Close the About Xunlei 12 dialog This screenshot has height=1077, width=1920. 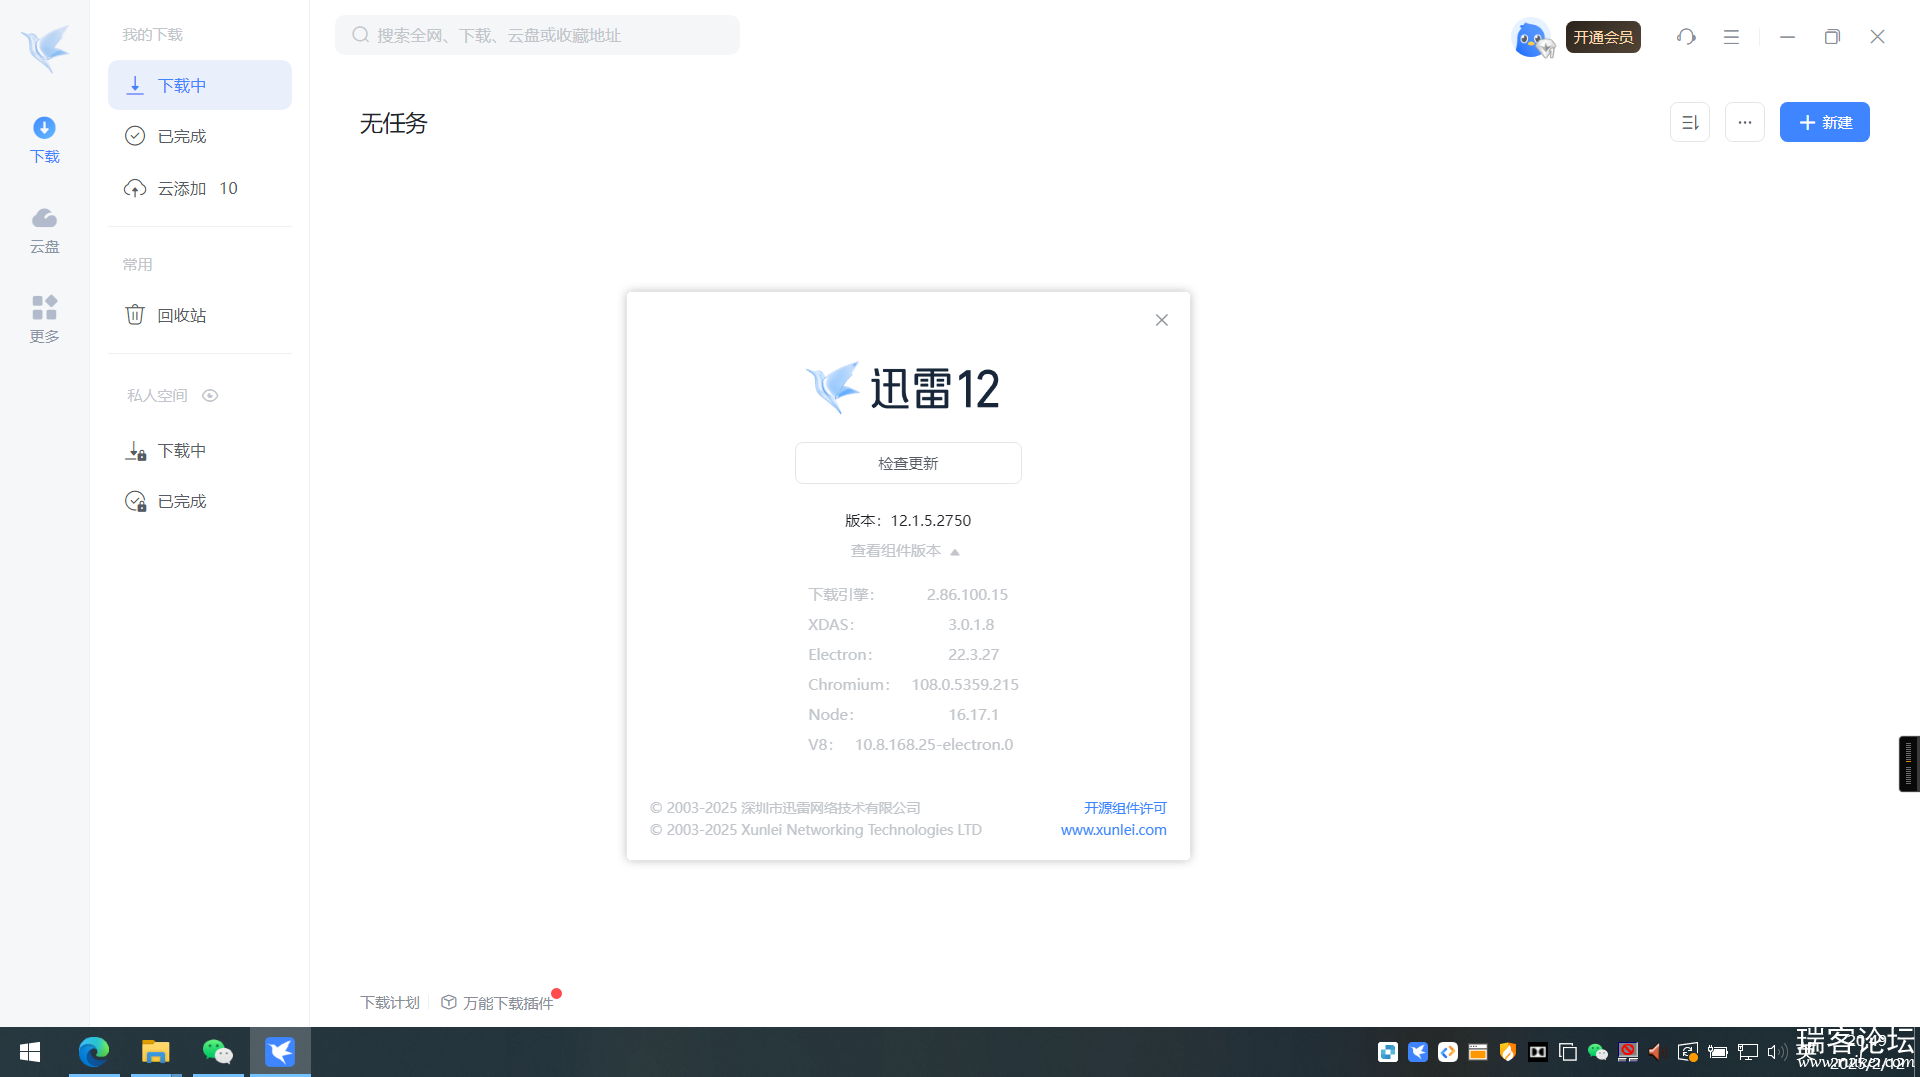tap(1161, 320)
